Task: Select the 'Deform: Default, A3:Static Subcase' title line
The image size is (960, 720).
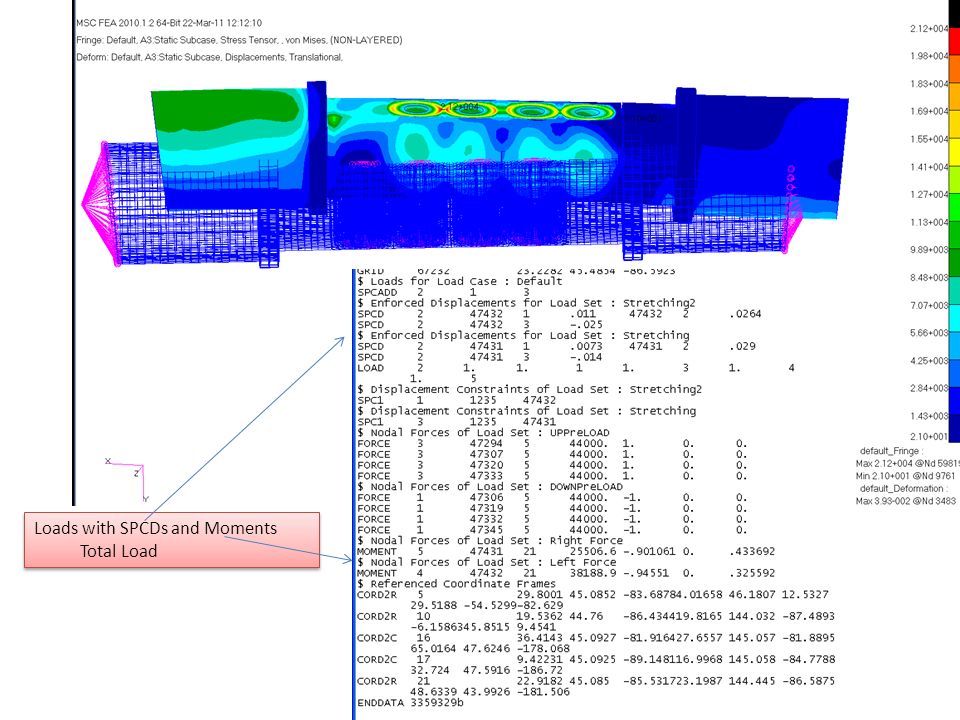Action: (x=209, y=57)
